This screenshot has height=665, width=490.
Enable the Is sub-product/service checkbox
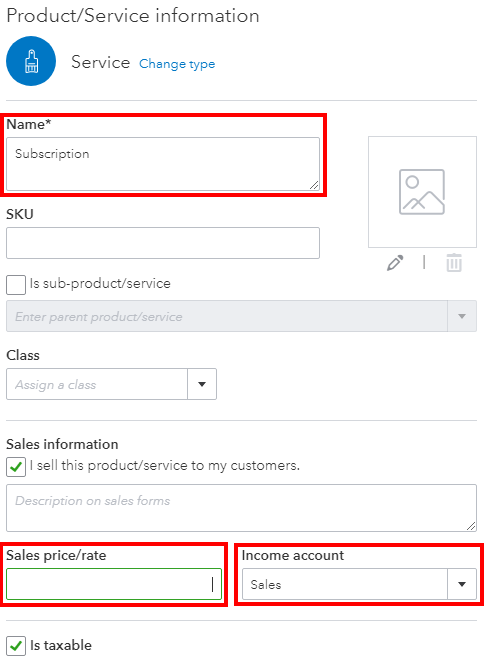click(16, 285)
